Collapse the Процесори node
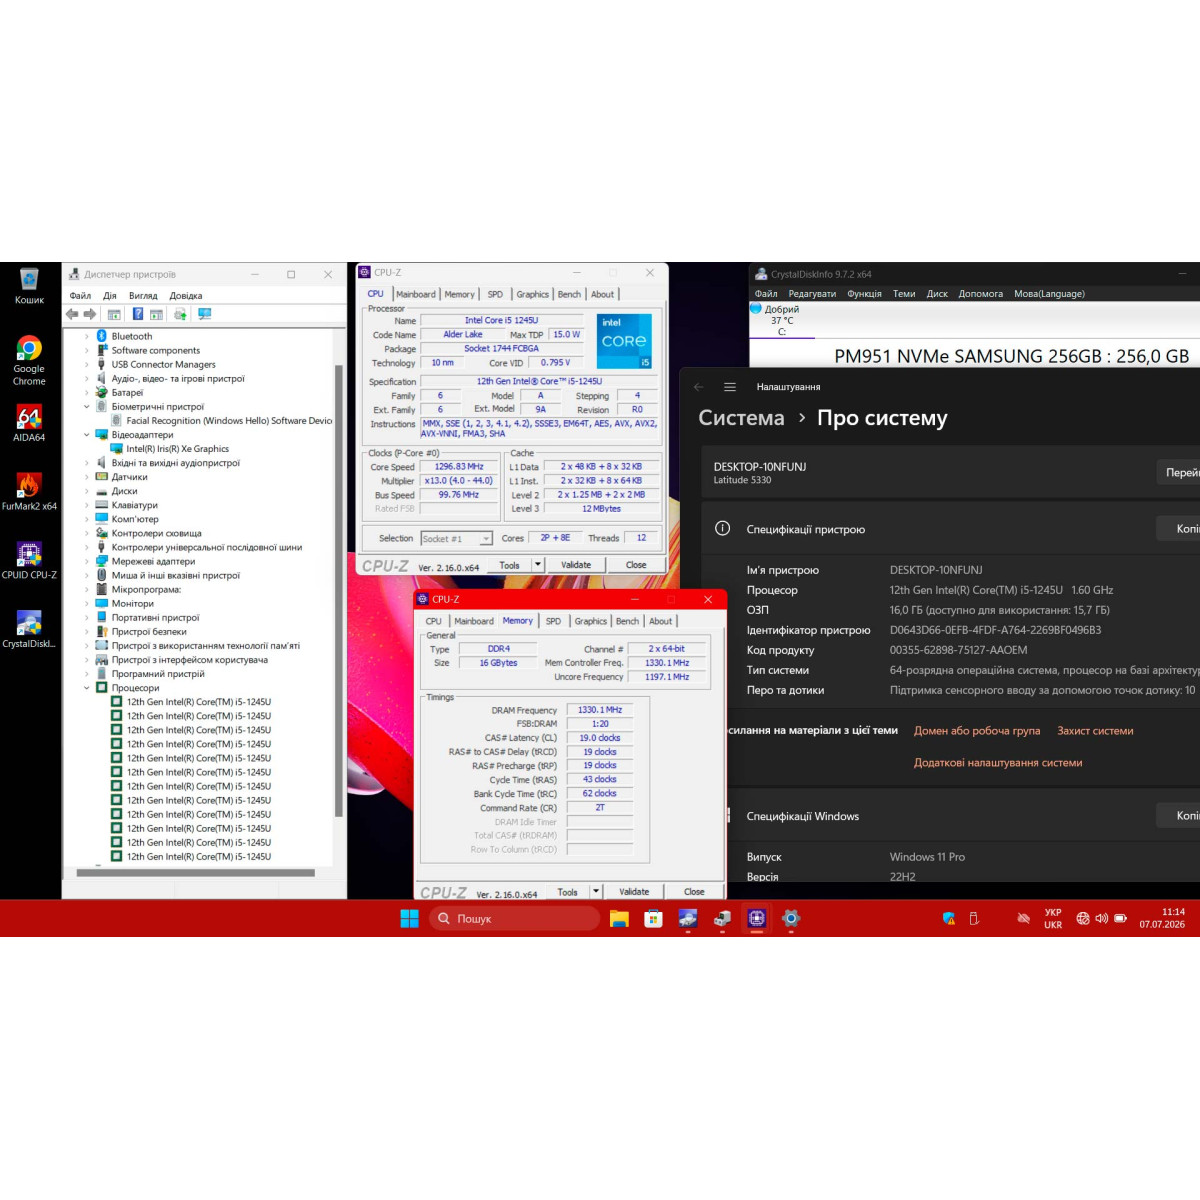Screen dimensions: 1200x1200 (x=87, y=688)
